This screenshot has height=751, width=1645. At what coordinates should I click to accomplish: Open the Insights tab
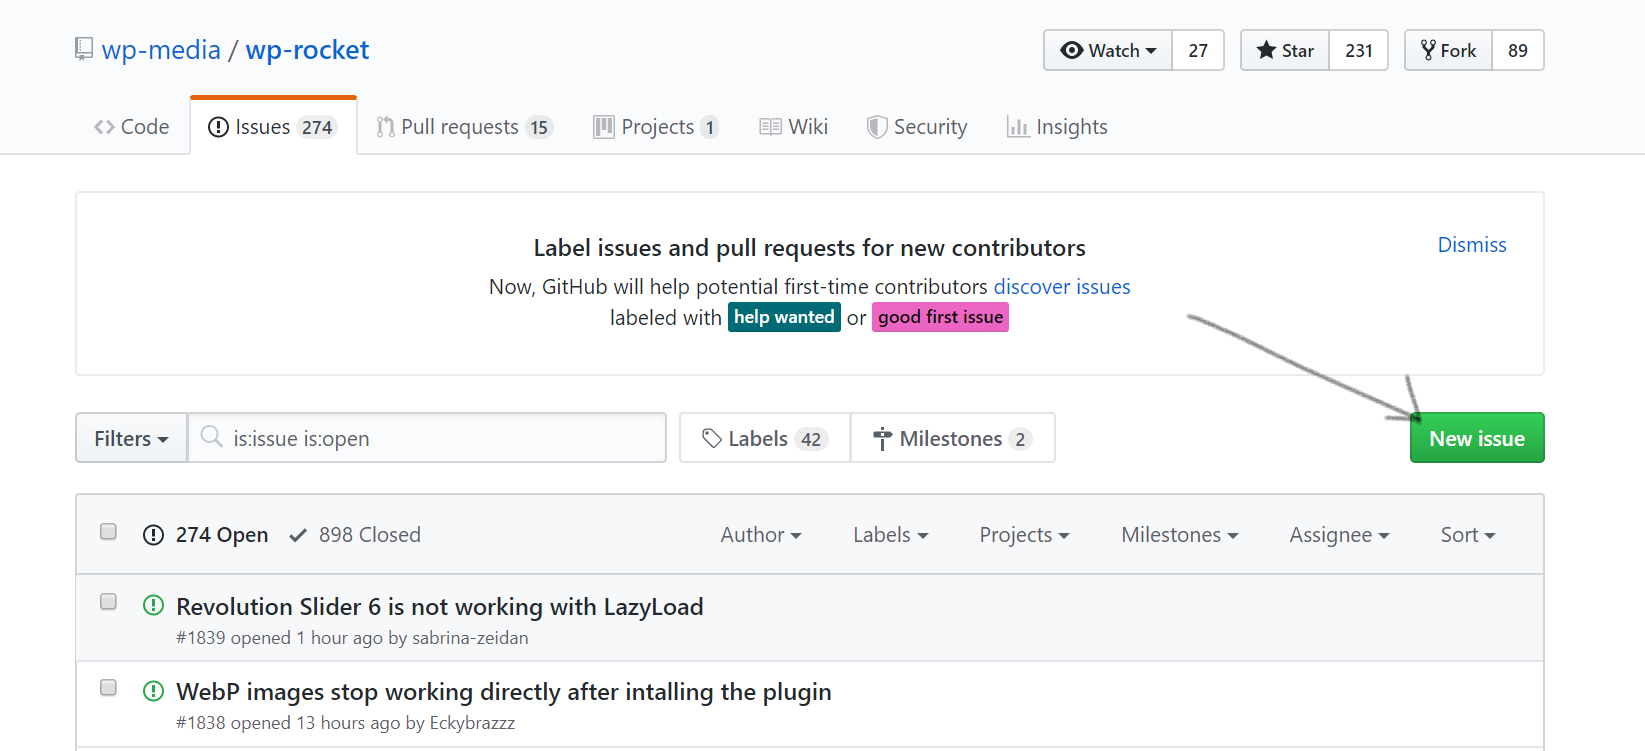[1058, 127]
